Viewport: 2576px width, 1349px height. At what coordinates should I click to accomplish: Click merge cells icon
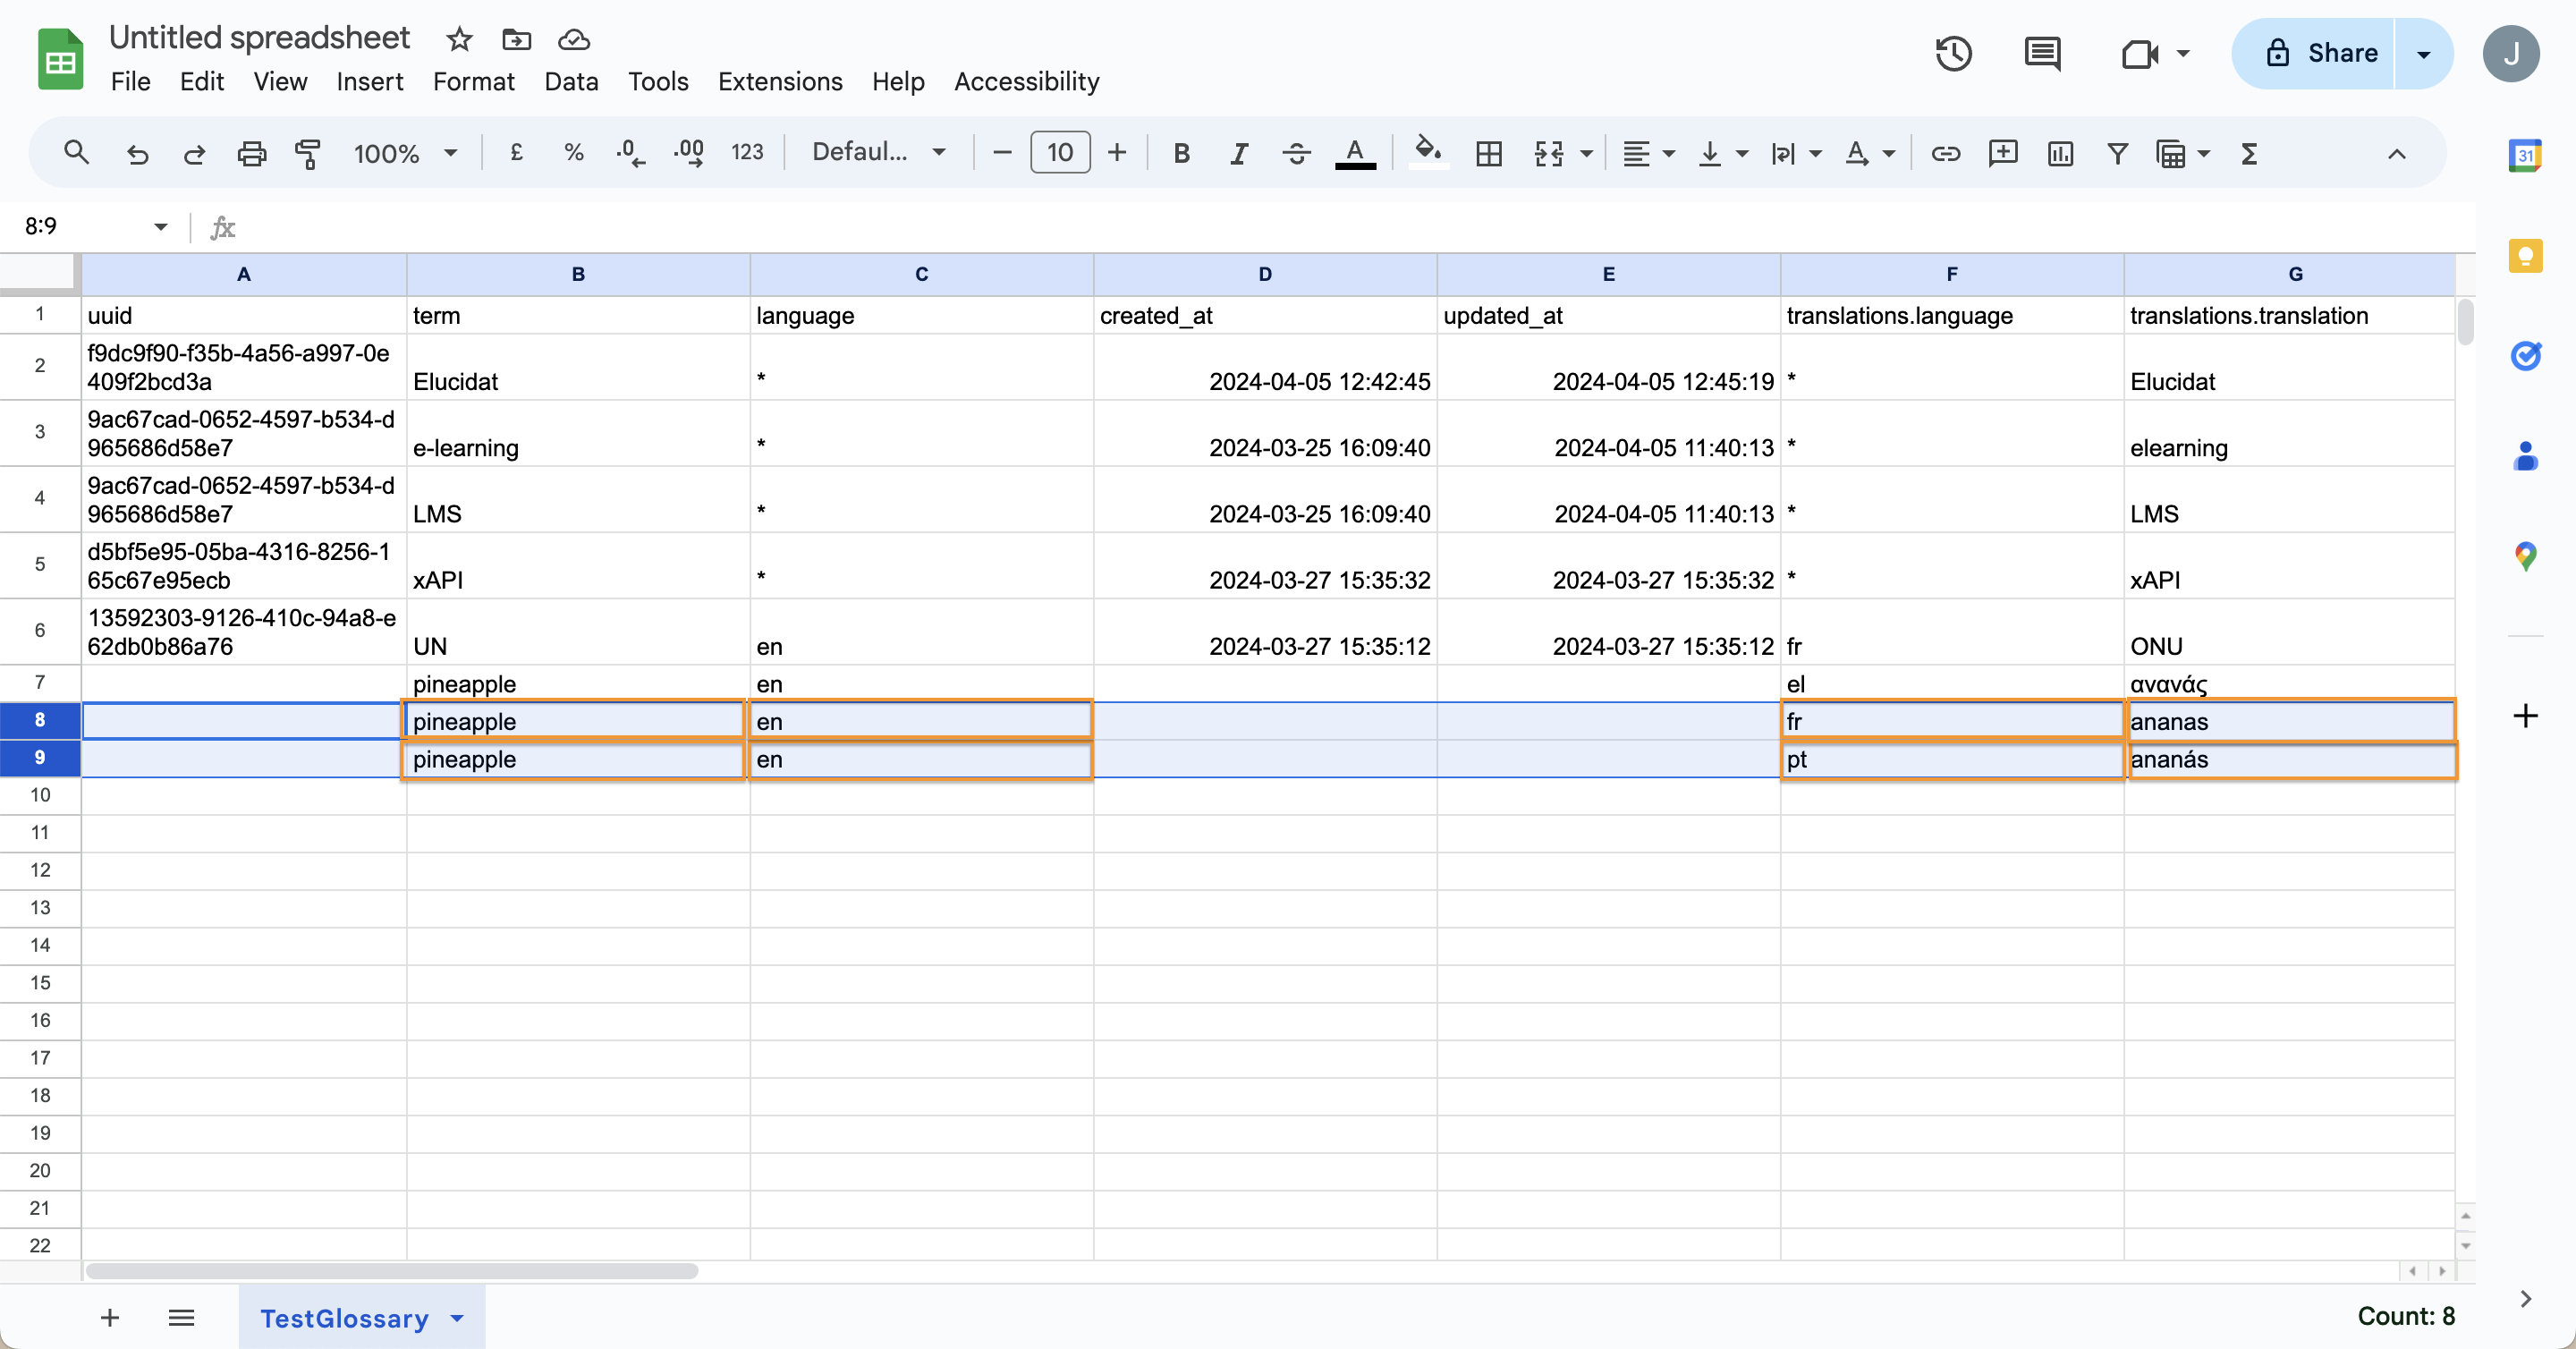[x=1548, y=153]
